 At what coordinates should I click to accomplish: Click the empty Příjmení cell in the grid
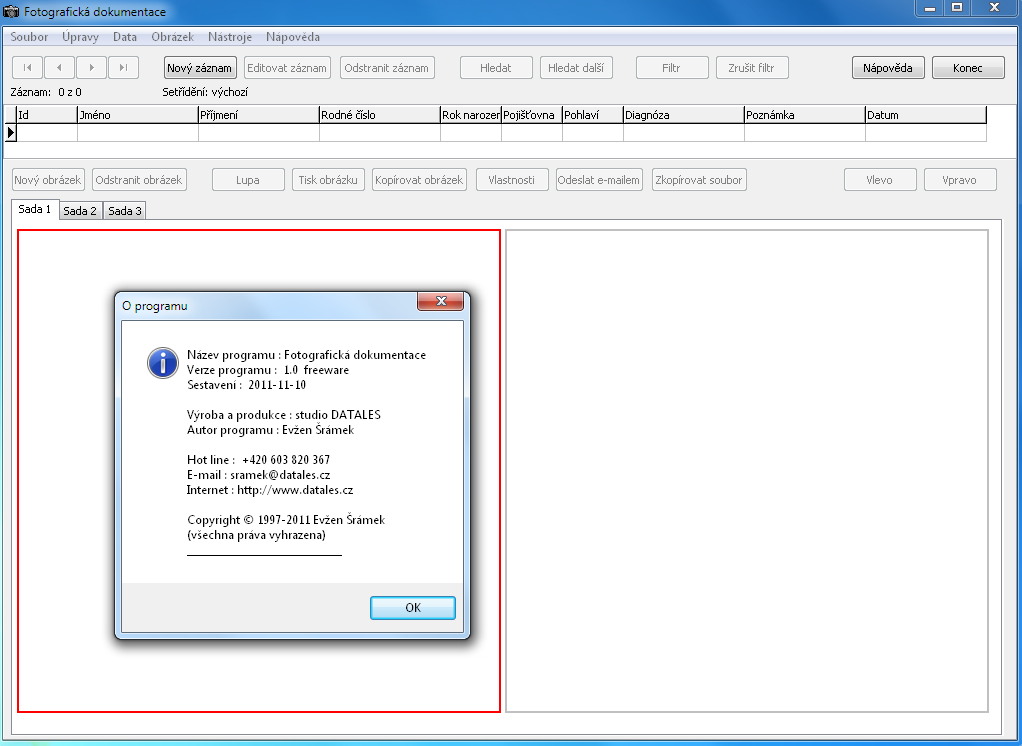tap(258, 132)
